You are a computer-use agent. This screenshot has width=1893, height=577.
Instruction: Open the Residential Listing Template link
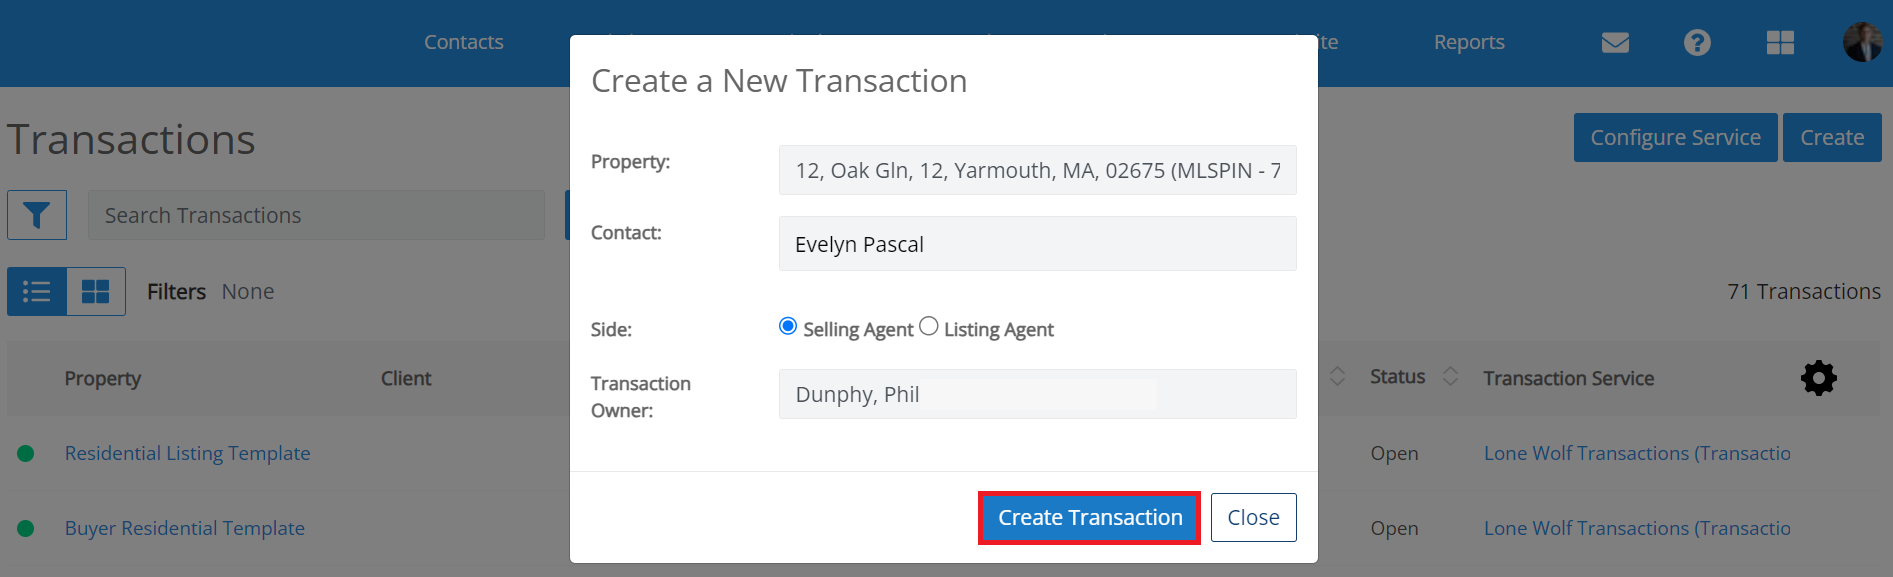(187, 452)
